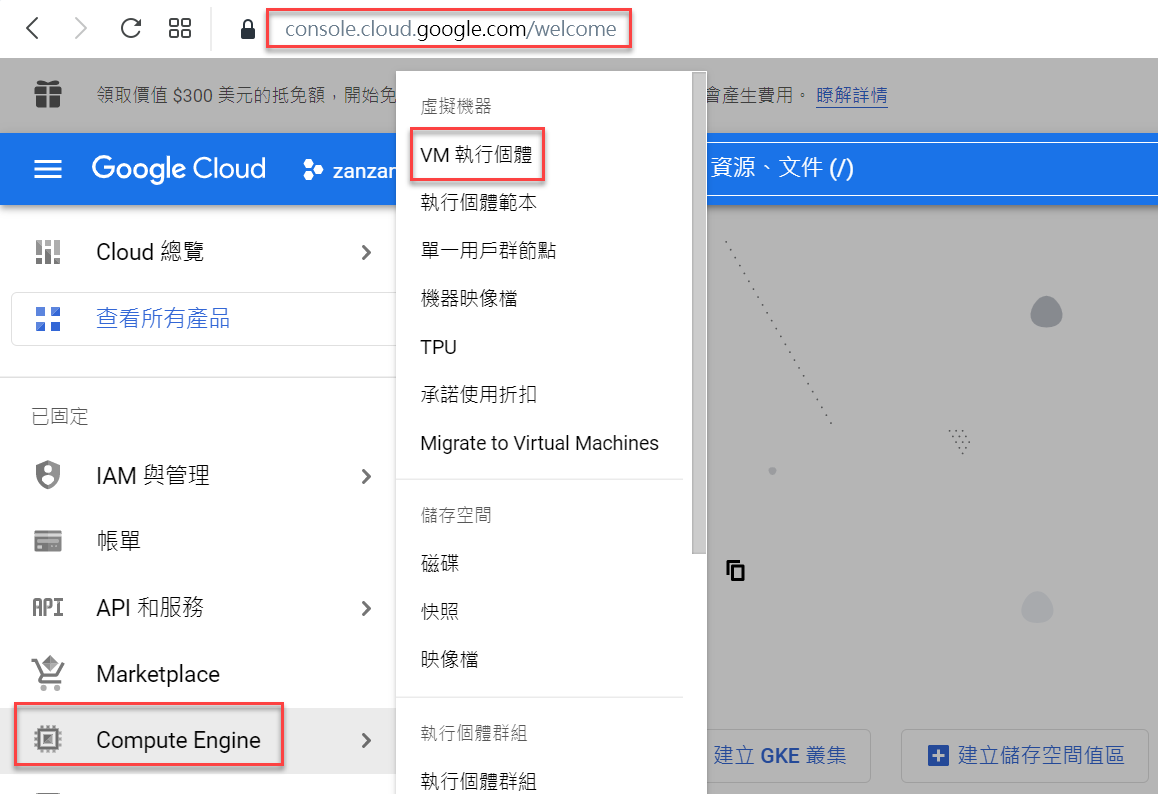The image size is (1158, 794).
Task: Select 執行個體範本 in submenu
Action: [479, 202]
